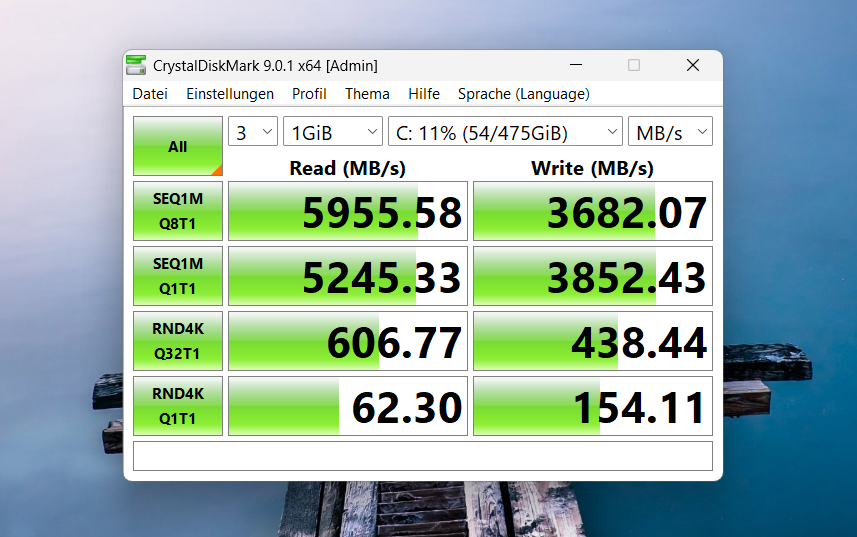Click the SEQ1M Q8T1 read result 5955.58

coord(348,211)
